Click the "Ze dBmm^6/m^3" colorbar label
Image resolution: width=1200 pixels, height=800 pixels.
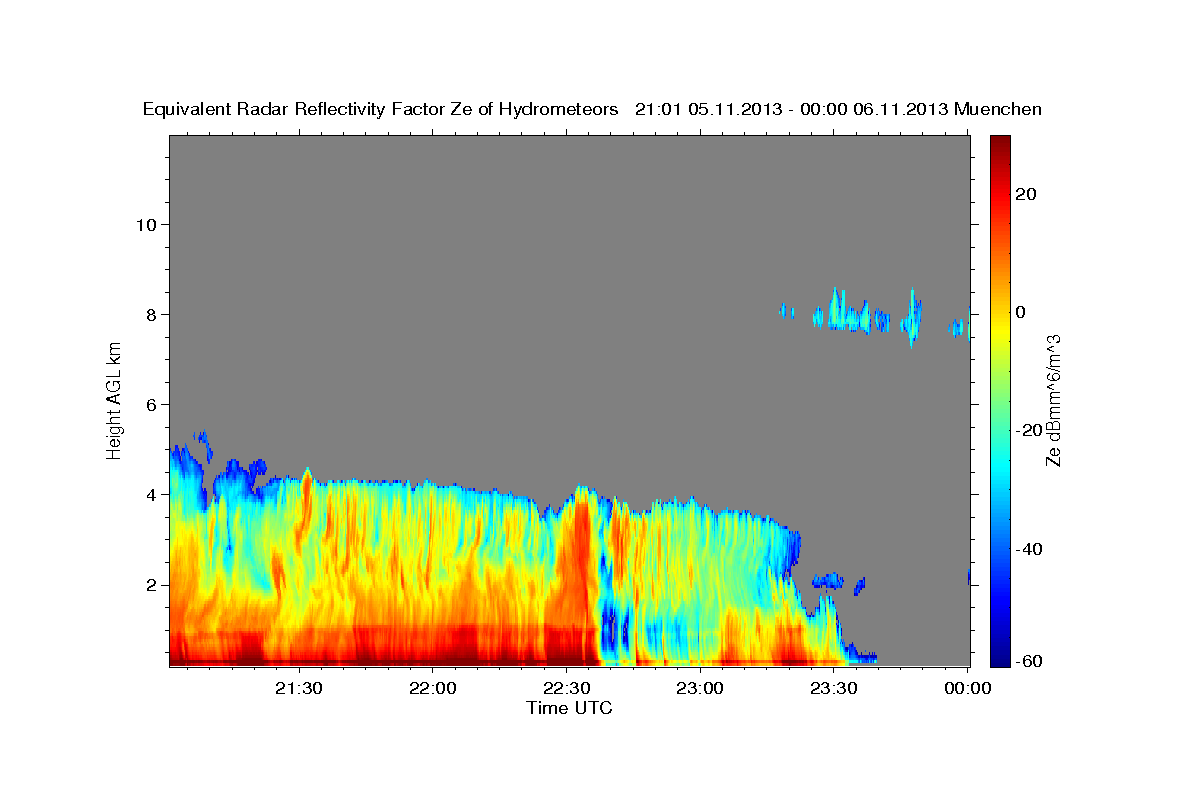click(x=1052, y=400)
